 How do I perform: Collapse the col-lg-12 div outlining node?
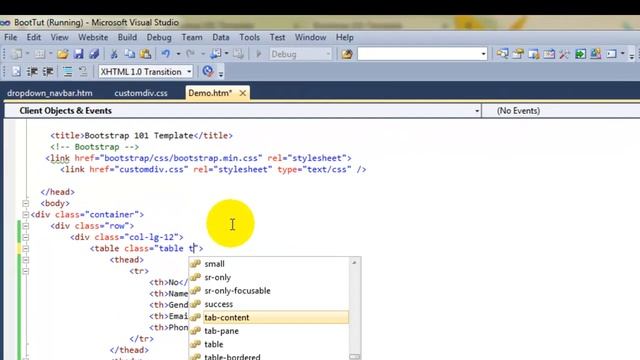(x=26, y=237)
